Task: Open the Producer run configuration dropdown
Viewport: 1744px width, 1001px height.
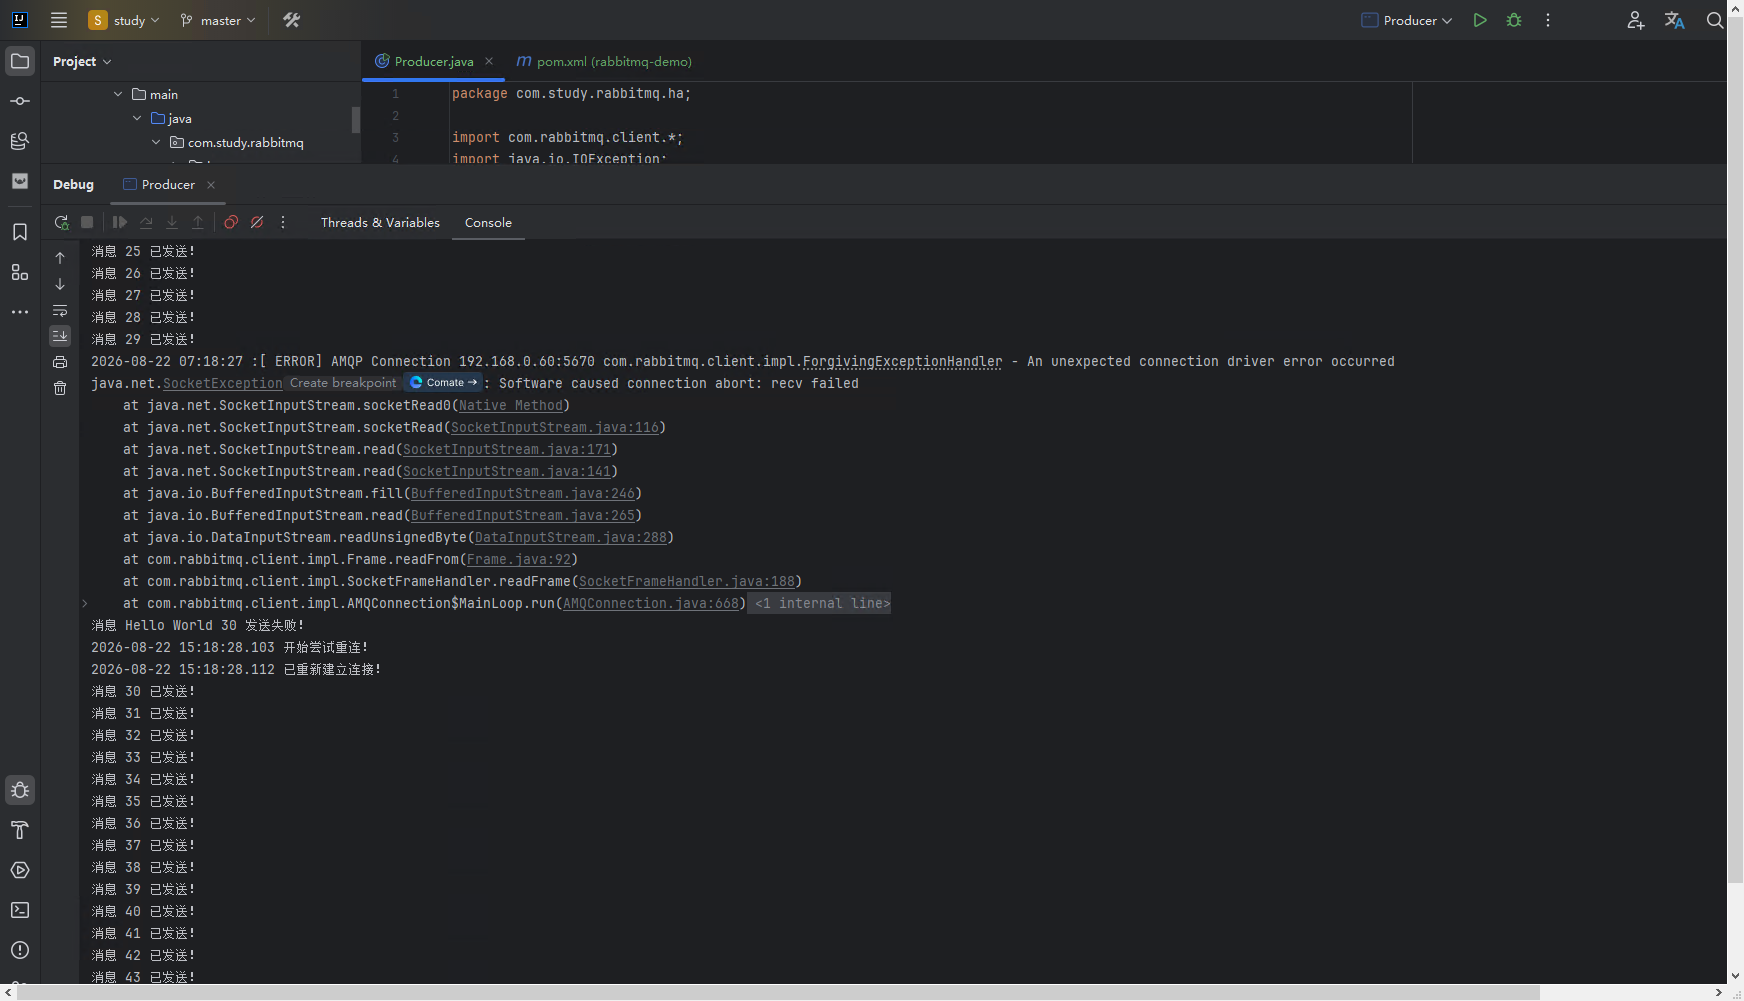Action: pyautogui.click(x=1407, y=20)
